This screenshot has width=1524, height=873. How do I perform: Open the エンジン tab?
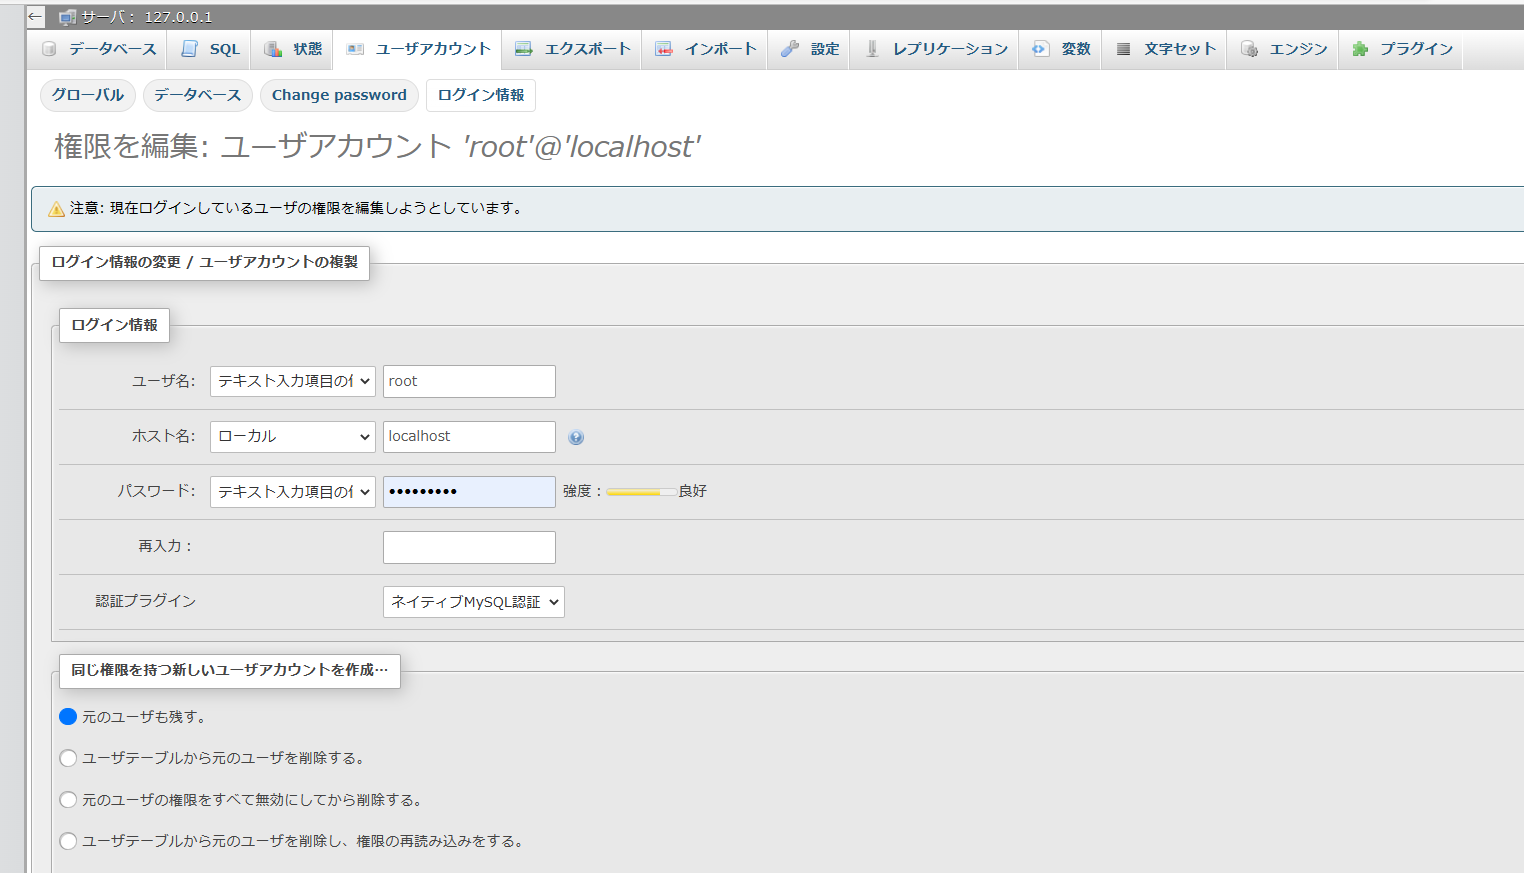click(1284, 49)
